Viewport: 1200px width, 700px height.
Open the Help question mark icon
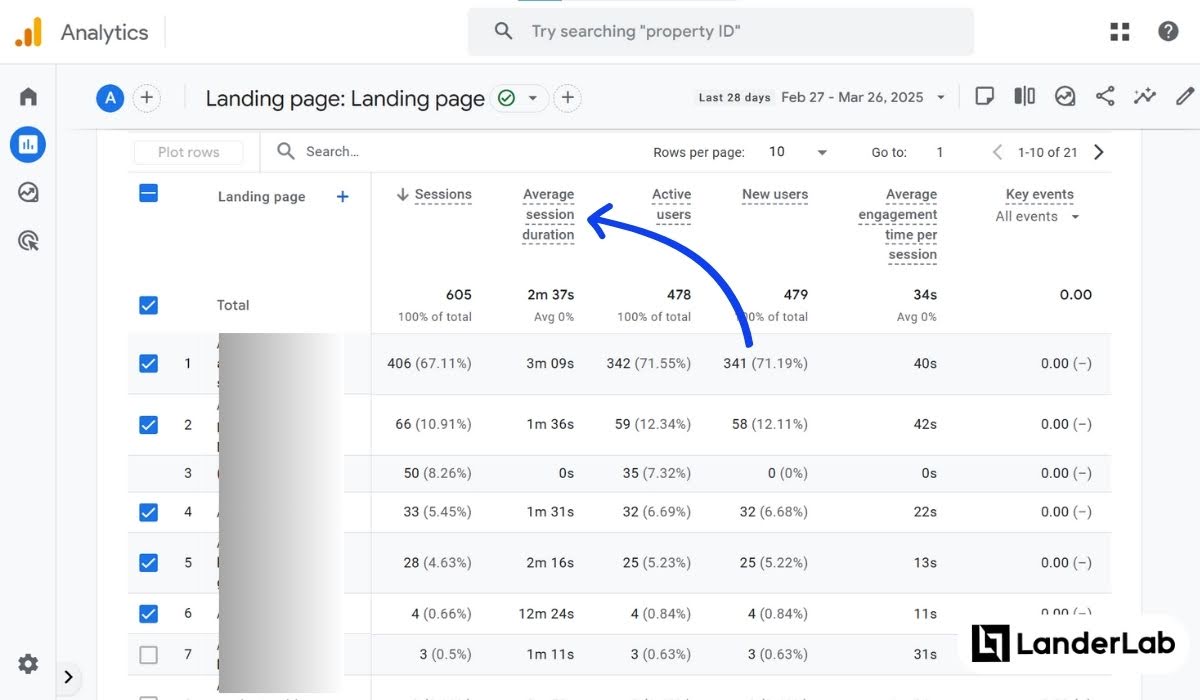click(x=1168, y=32)
